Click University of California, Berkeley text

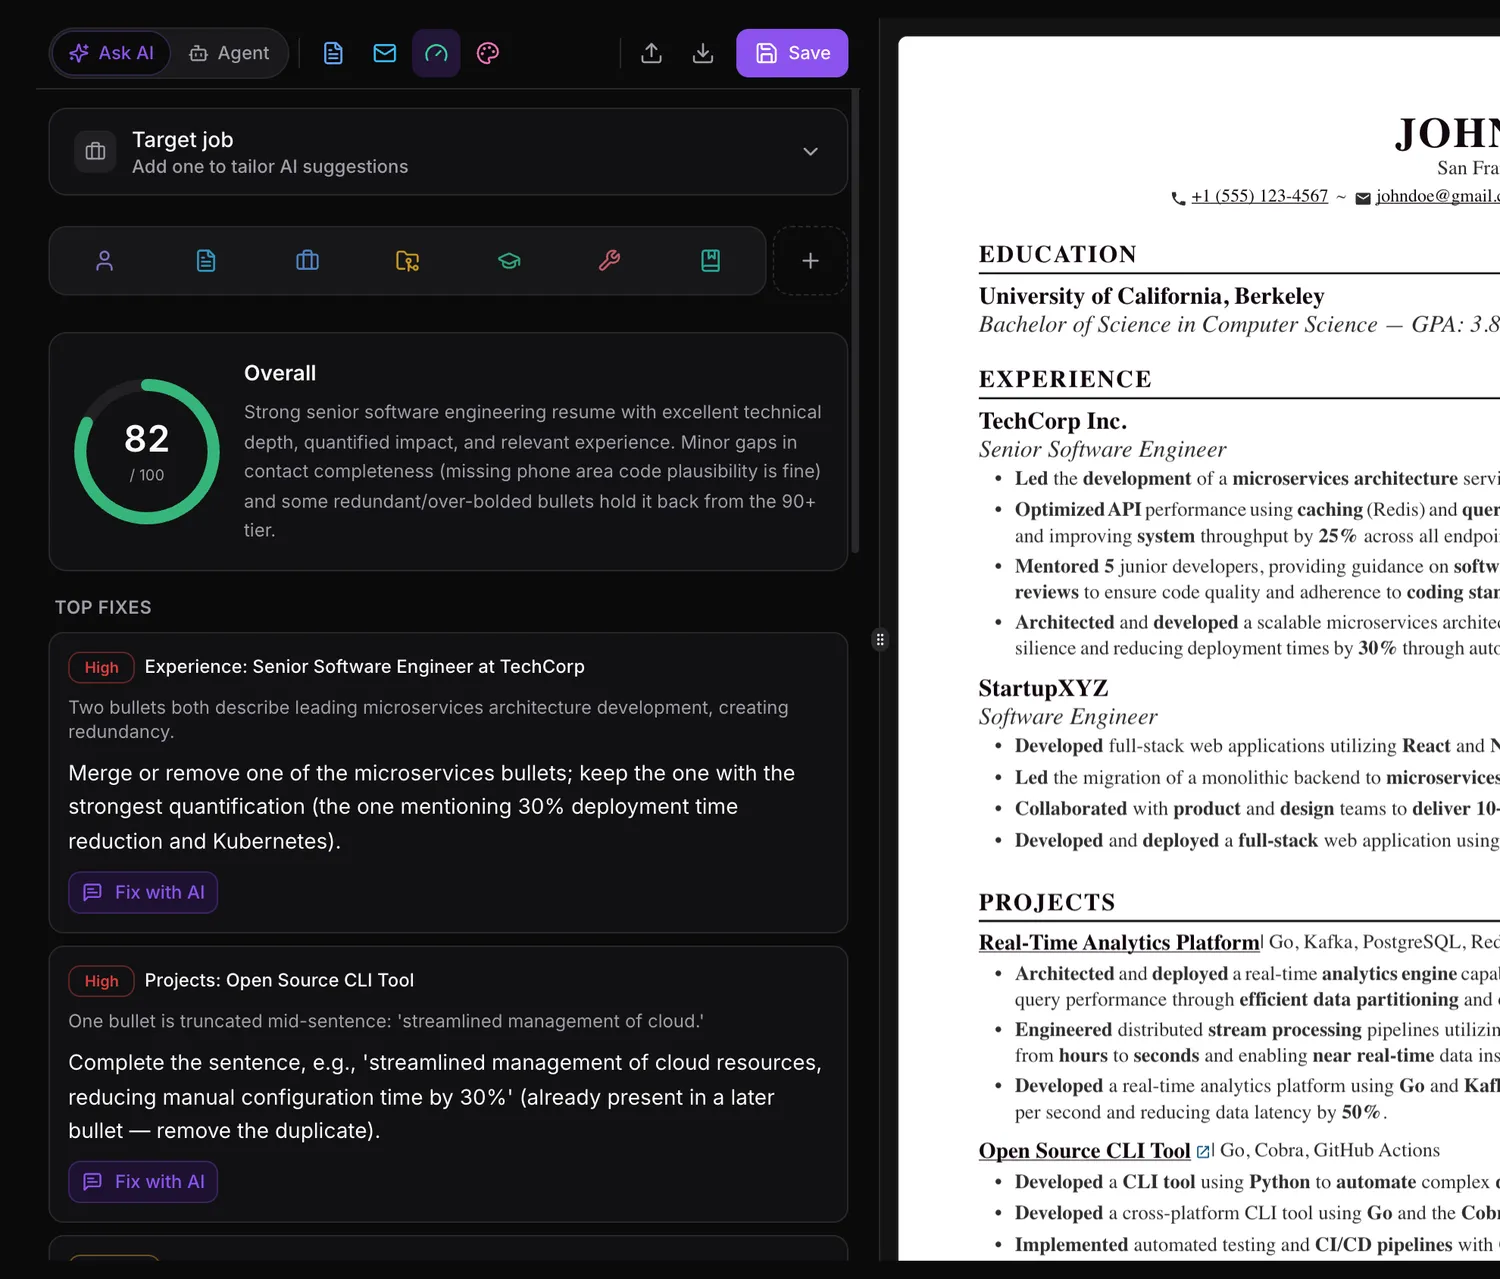pyautogui.click(x=1152, y=296)
